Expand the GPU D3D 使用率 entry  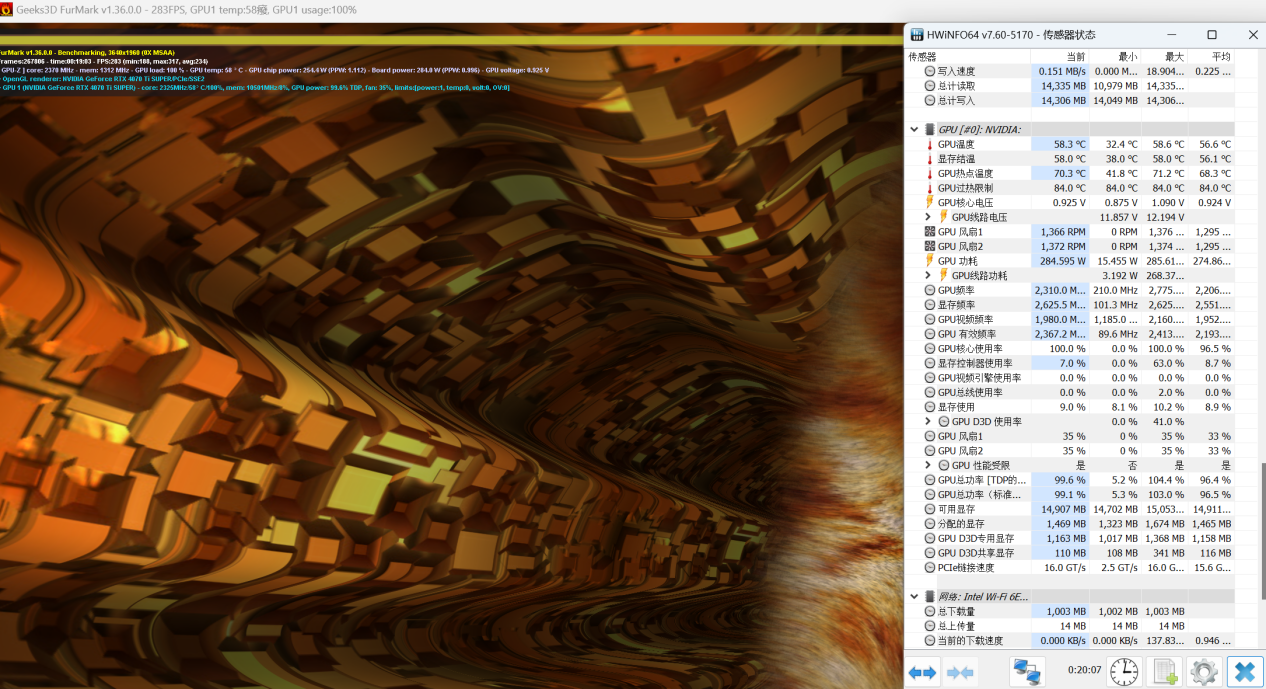pyautogui.click(x=928, y=421)
